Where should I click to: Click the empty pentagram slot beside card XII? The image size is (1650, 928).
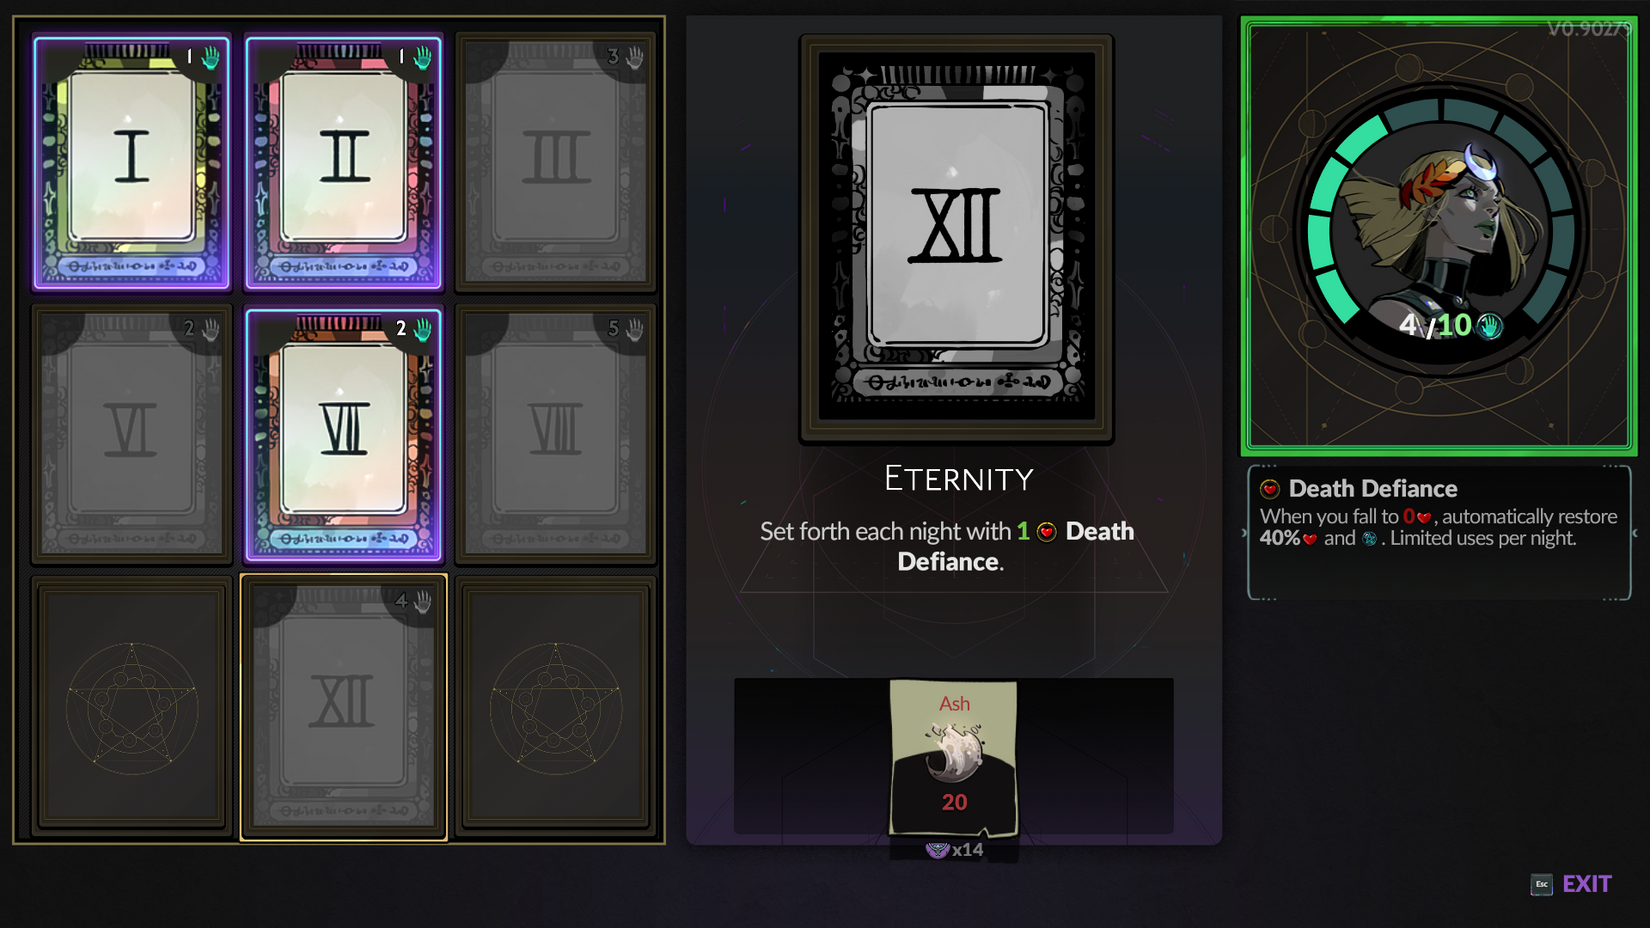[x=132, y=707]
